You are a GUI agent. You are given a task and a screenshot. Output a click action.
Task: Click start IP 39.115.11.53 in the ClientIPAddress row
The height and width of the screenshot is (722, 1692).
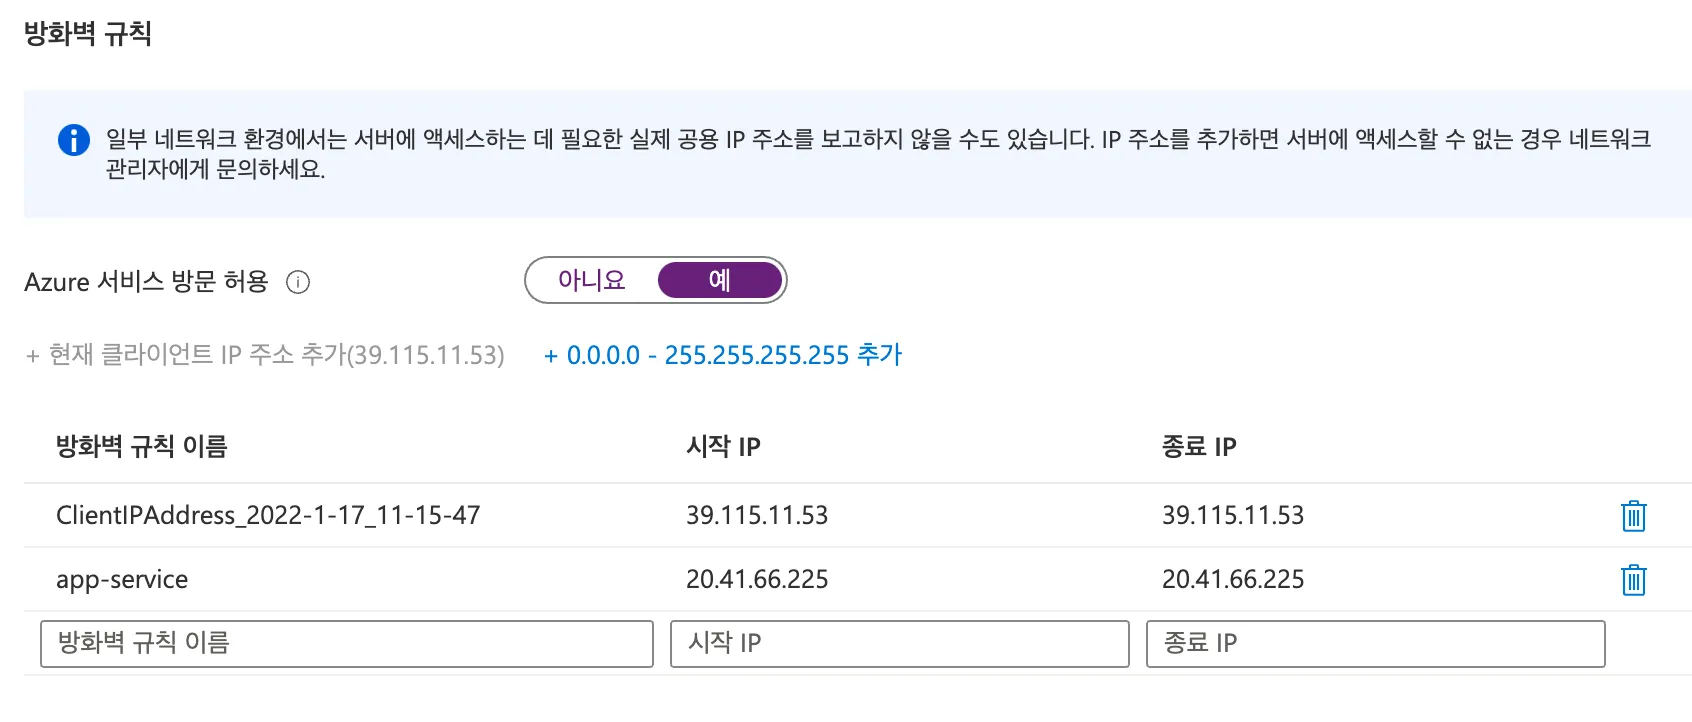click(x=757, y=516)
